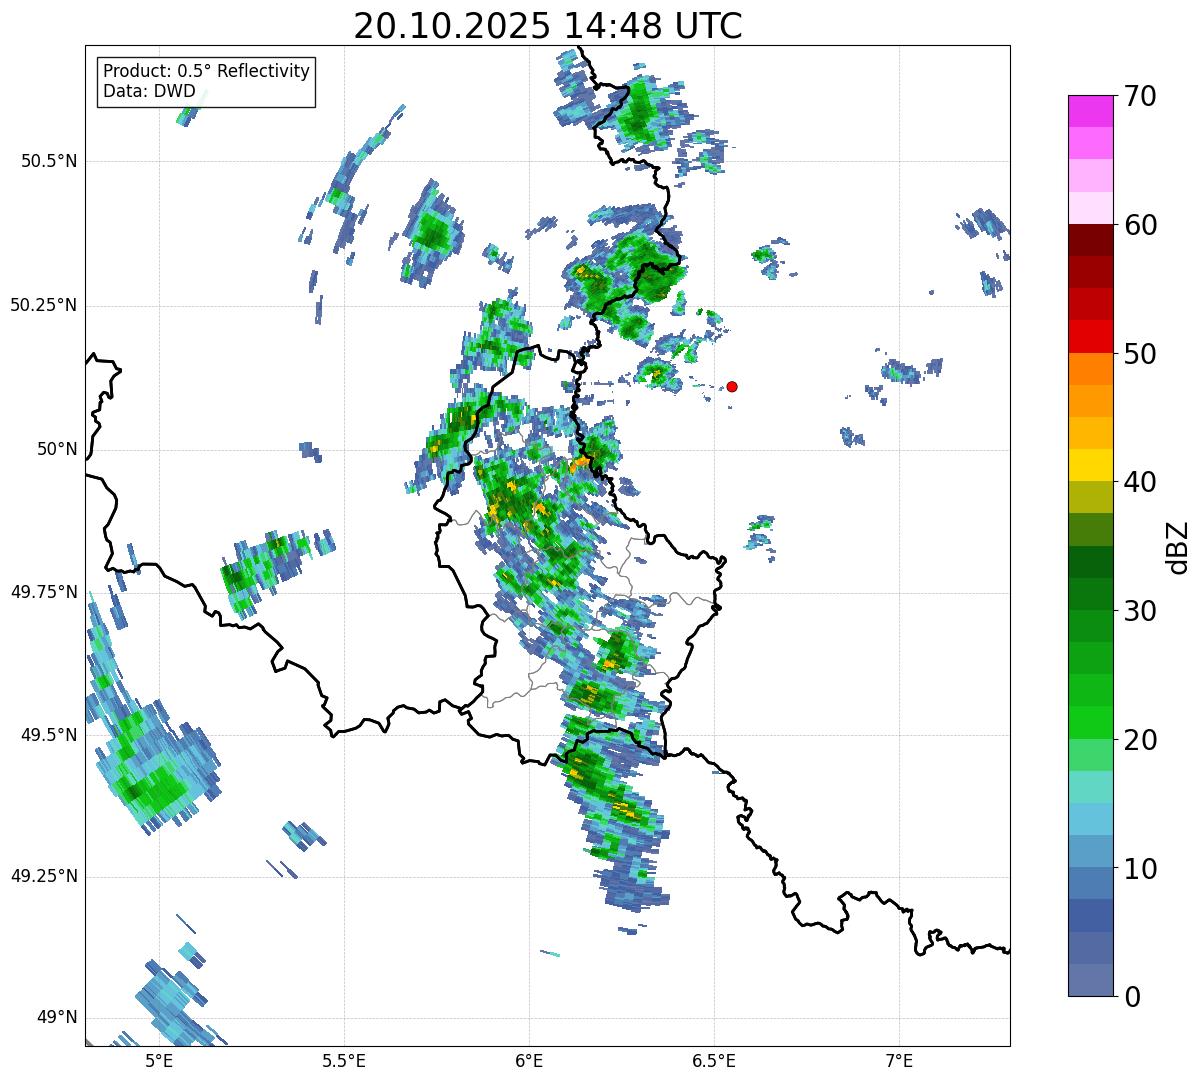Click the longitude label '5°E'
Image resolution: width=1202 pixels, height=1081 pixels.
[x=159, y=1061]
